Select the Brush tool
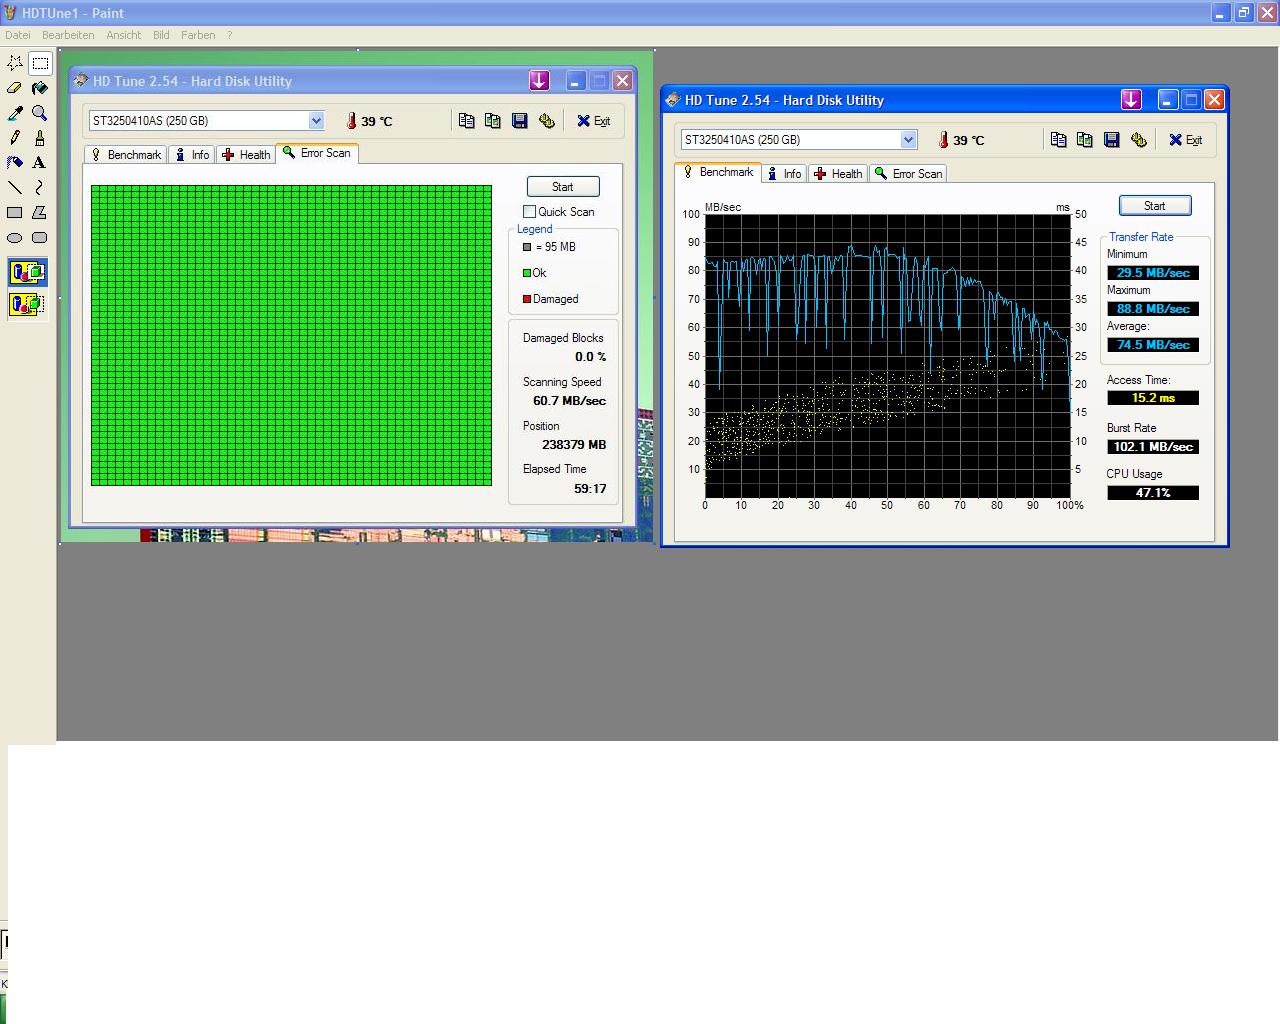 click(40, 138)
